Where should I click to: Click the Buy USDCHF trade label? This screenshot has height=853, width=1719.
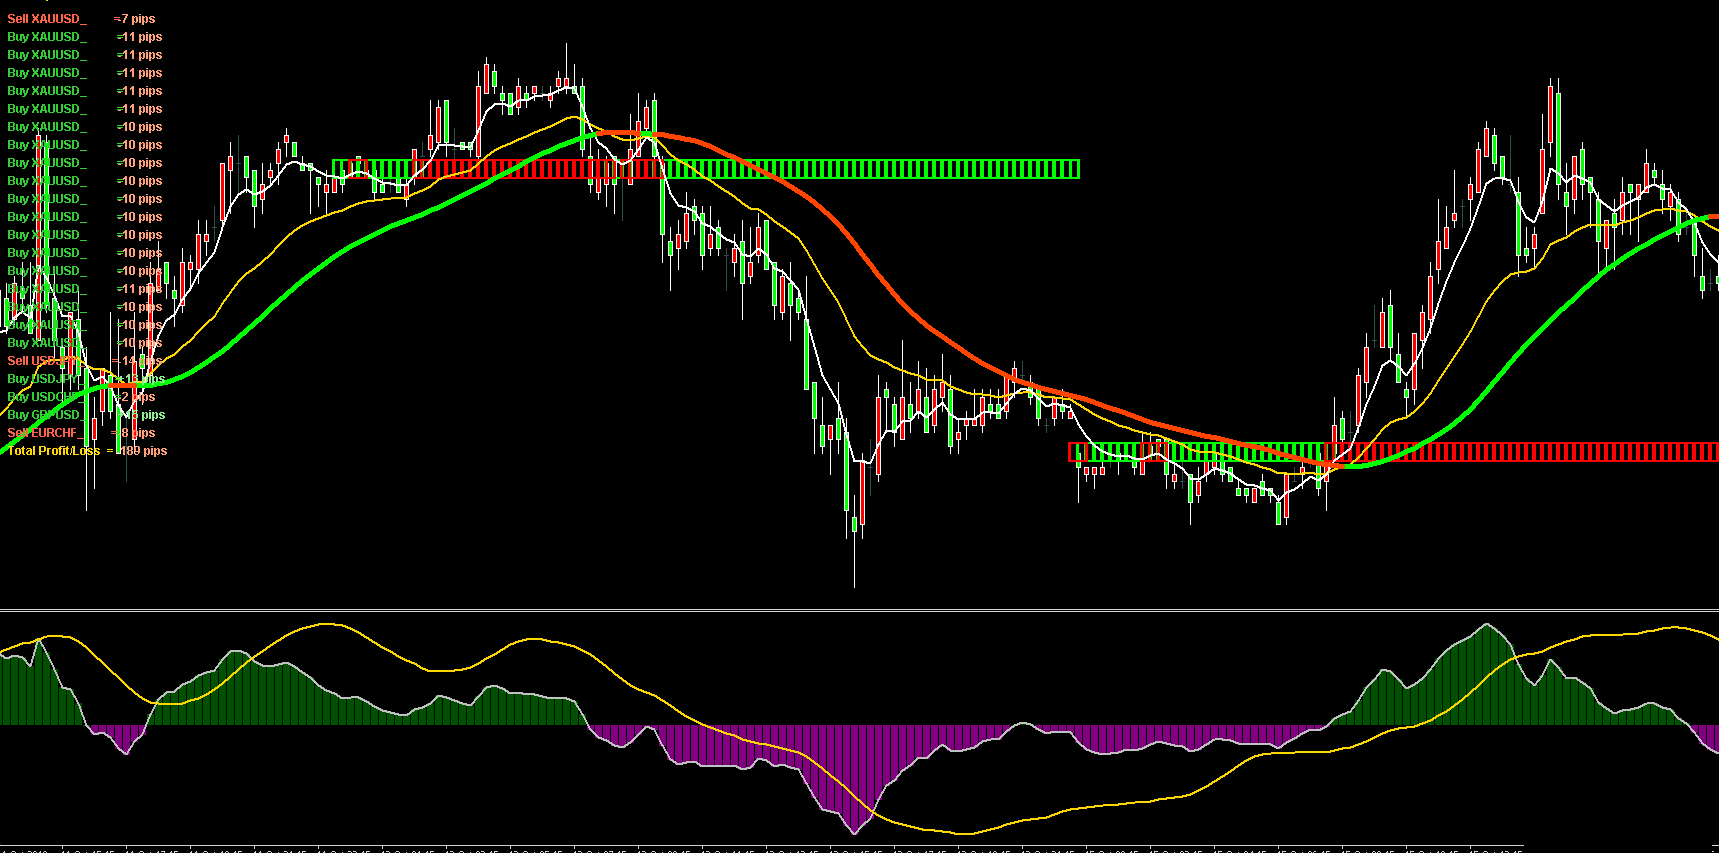[80, 397]
